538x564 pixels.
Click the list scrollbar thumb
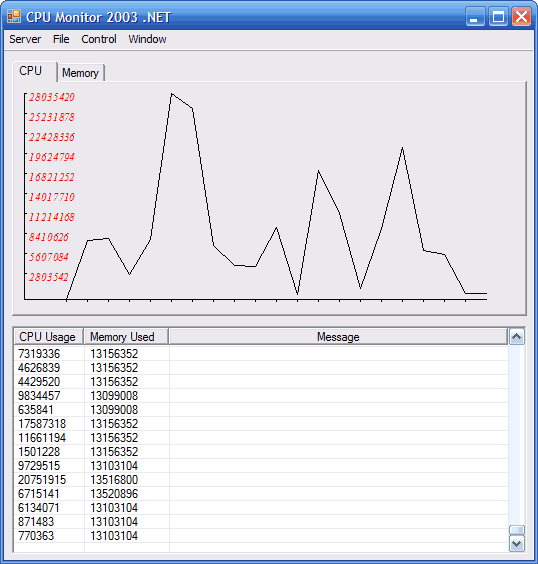[x=517, y=531]
